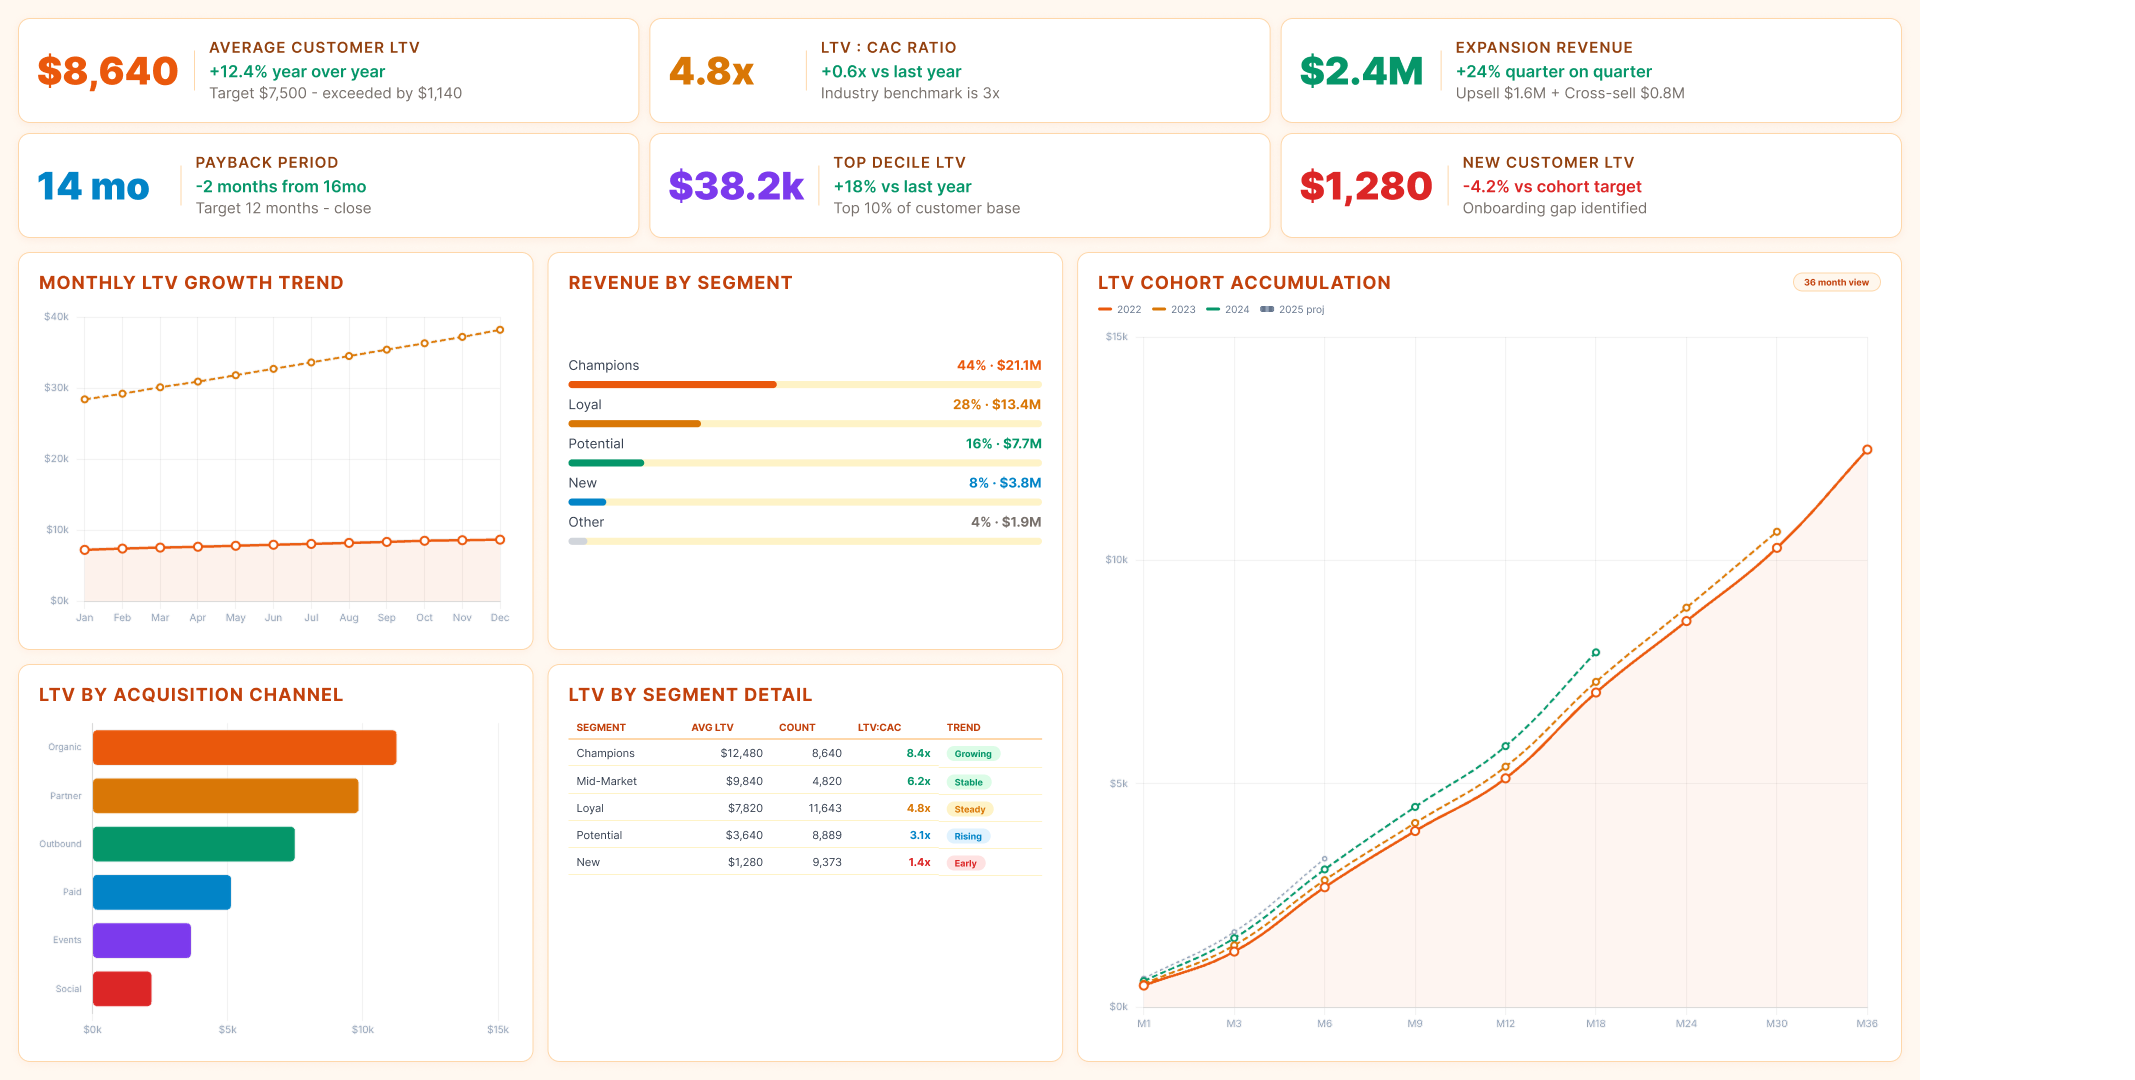Viewport: 2135px width, 1080px height.
Task: Click the Steady trend badge
Action: pos(969,809)
